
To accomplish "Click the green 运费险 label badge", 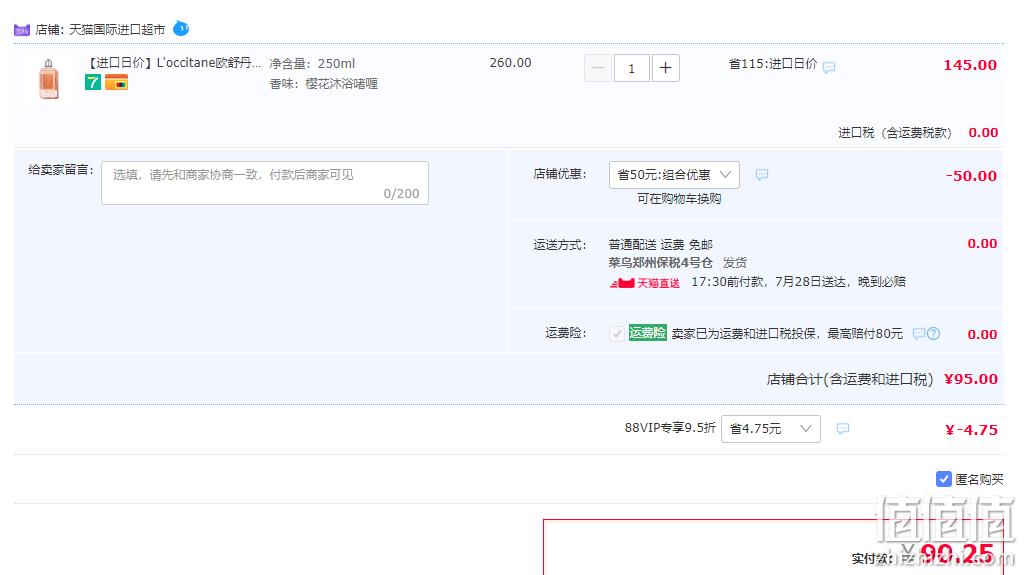I will (x=647, y=333).
